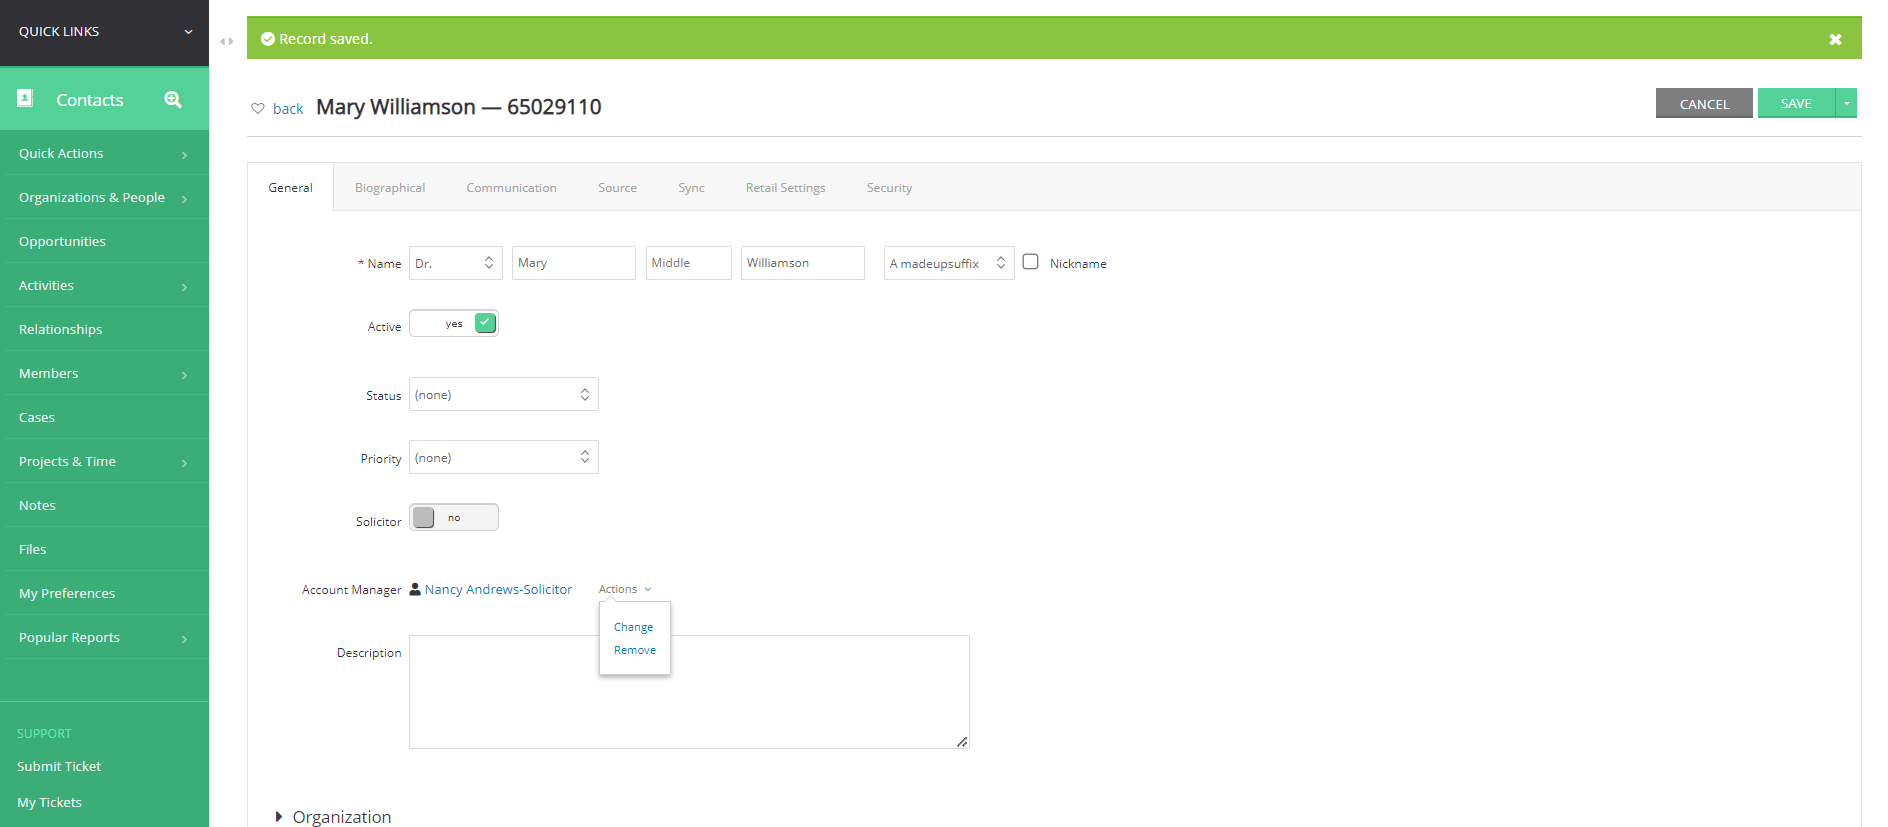Choose Remove from the Actions menu
The width and height of the screenshot is (1888, 827).
click(x=635, y=650)
